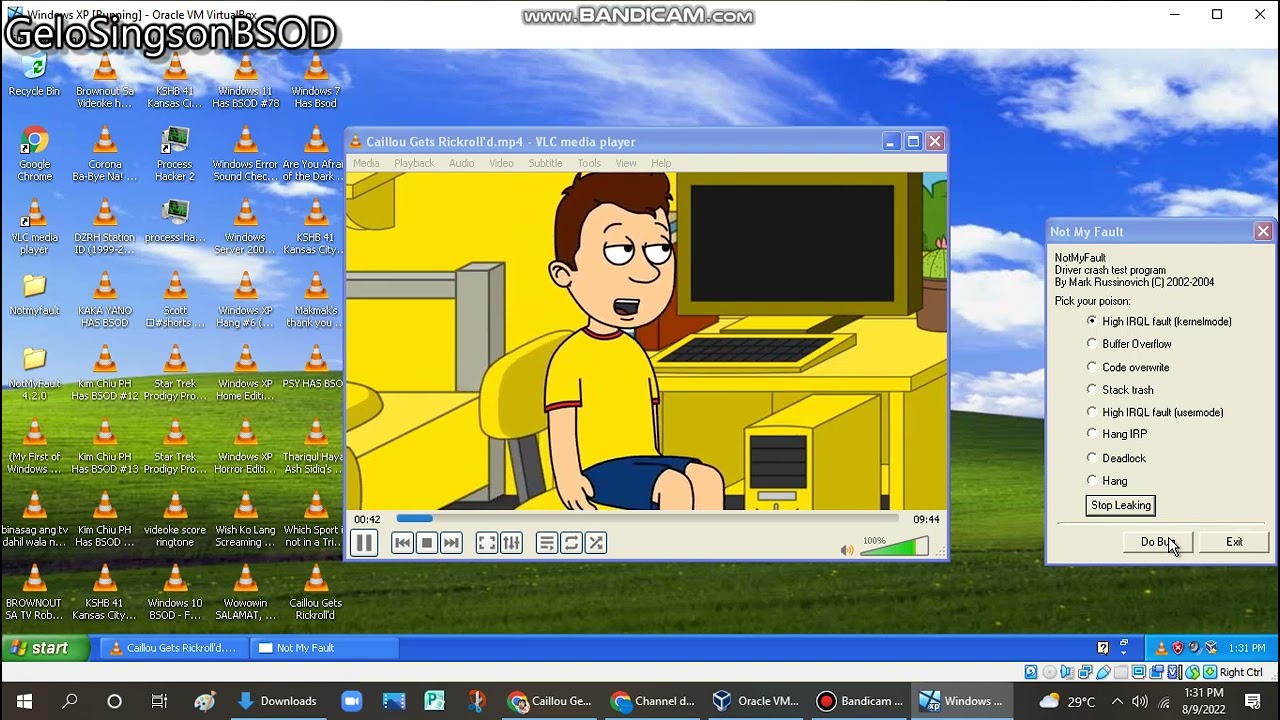Select the Buffer Overflow option
1280x720 pixels.
click(1129, 344)
